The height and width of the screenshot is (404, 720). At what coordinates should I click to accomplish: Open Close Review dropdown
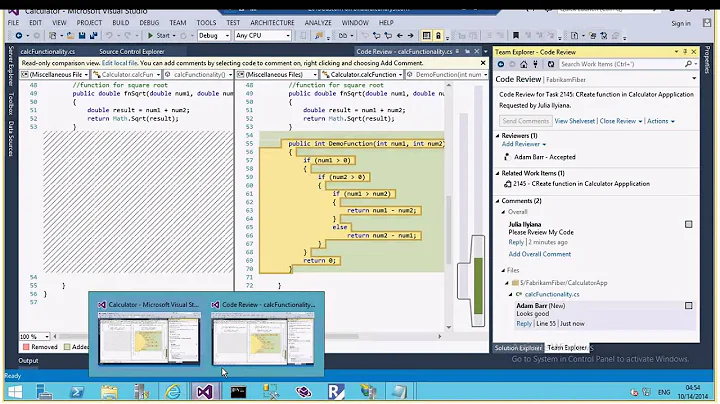[620, 121]
